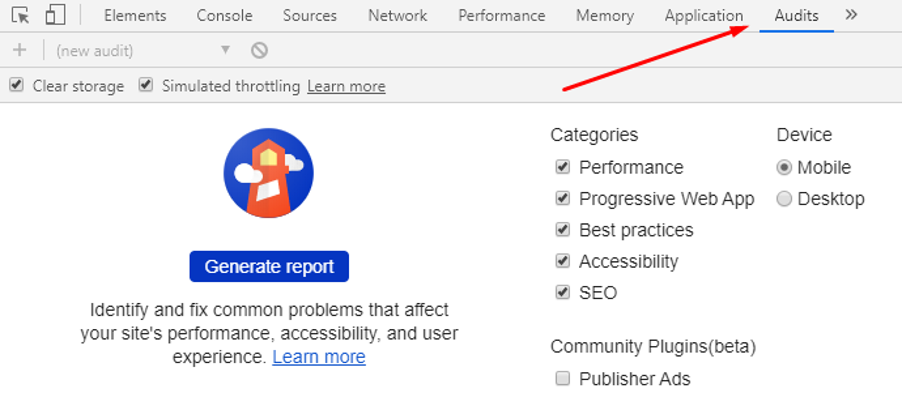This screenshot has width=902, height=414.
Task: Disable the Simulated throttling checkbox
Action: (146, 86)
